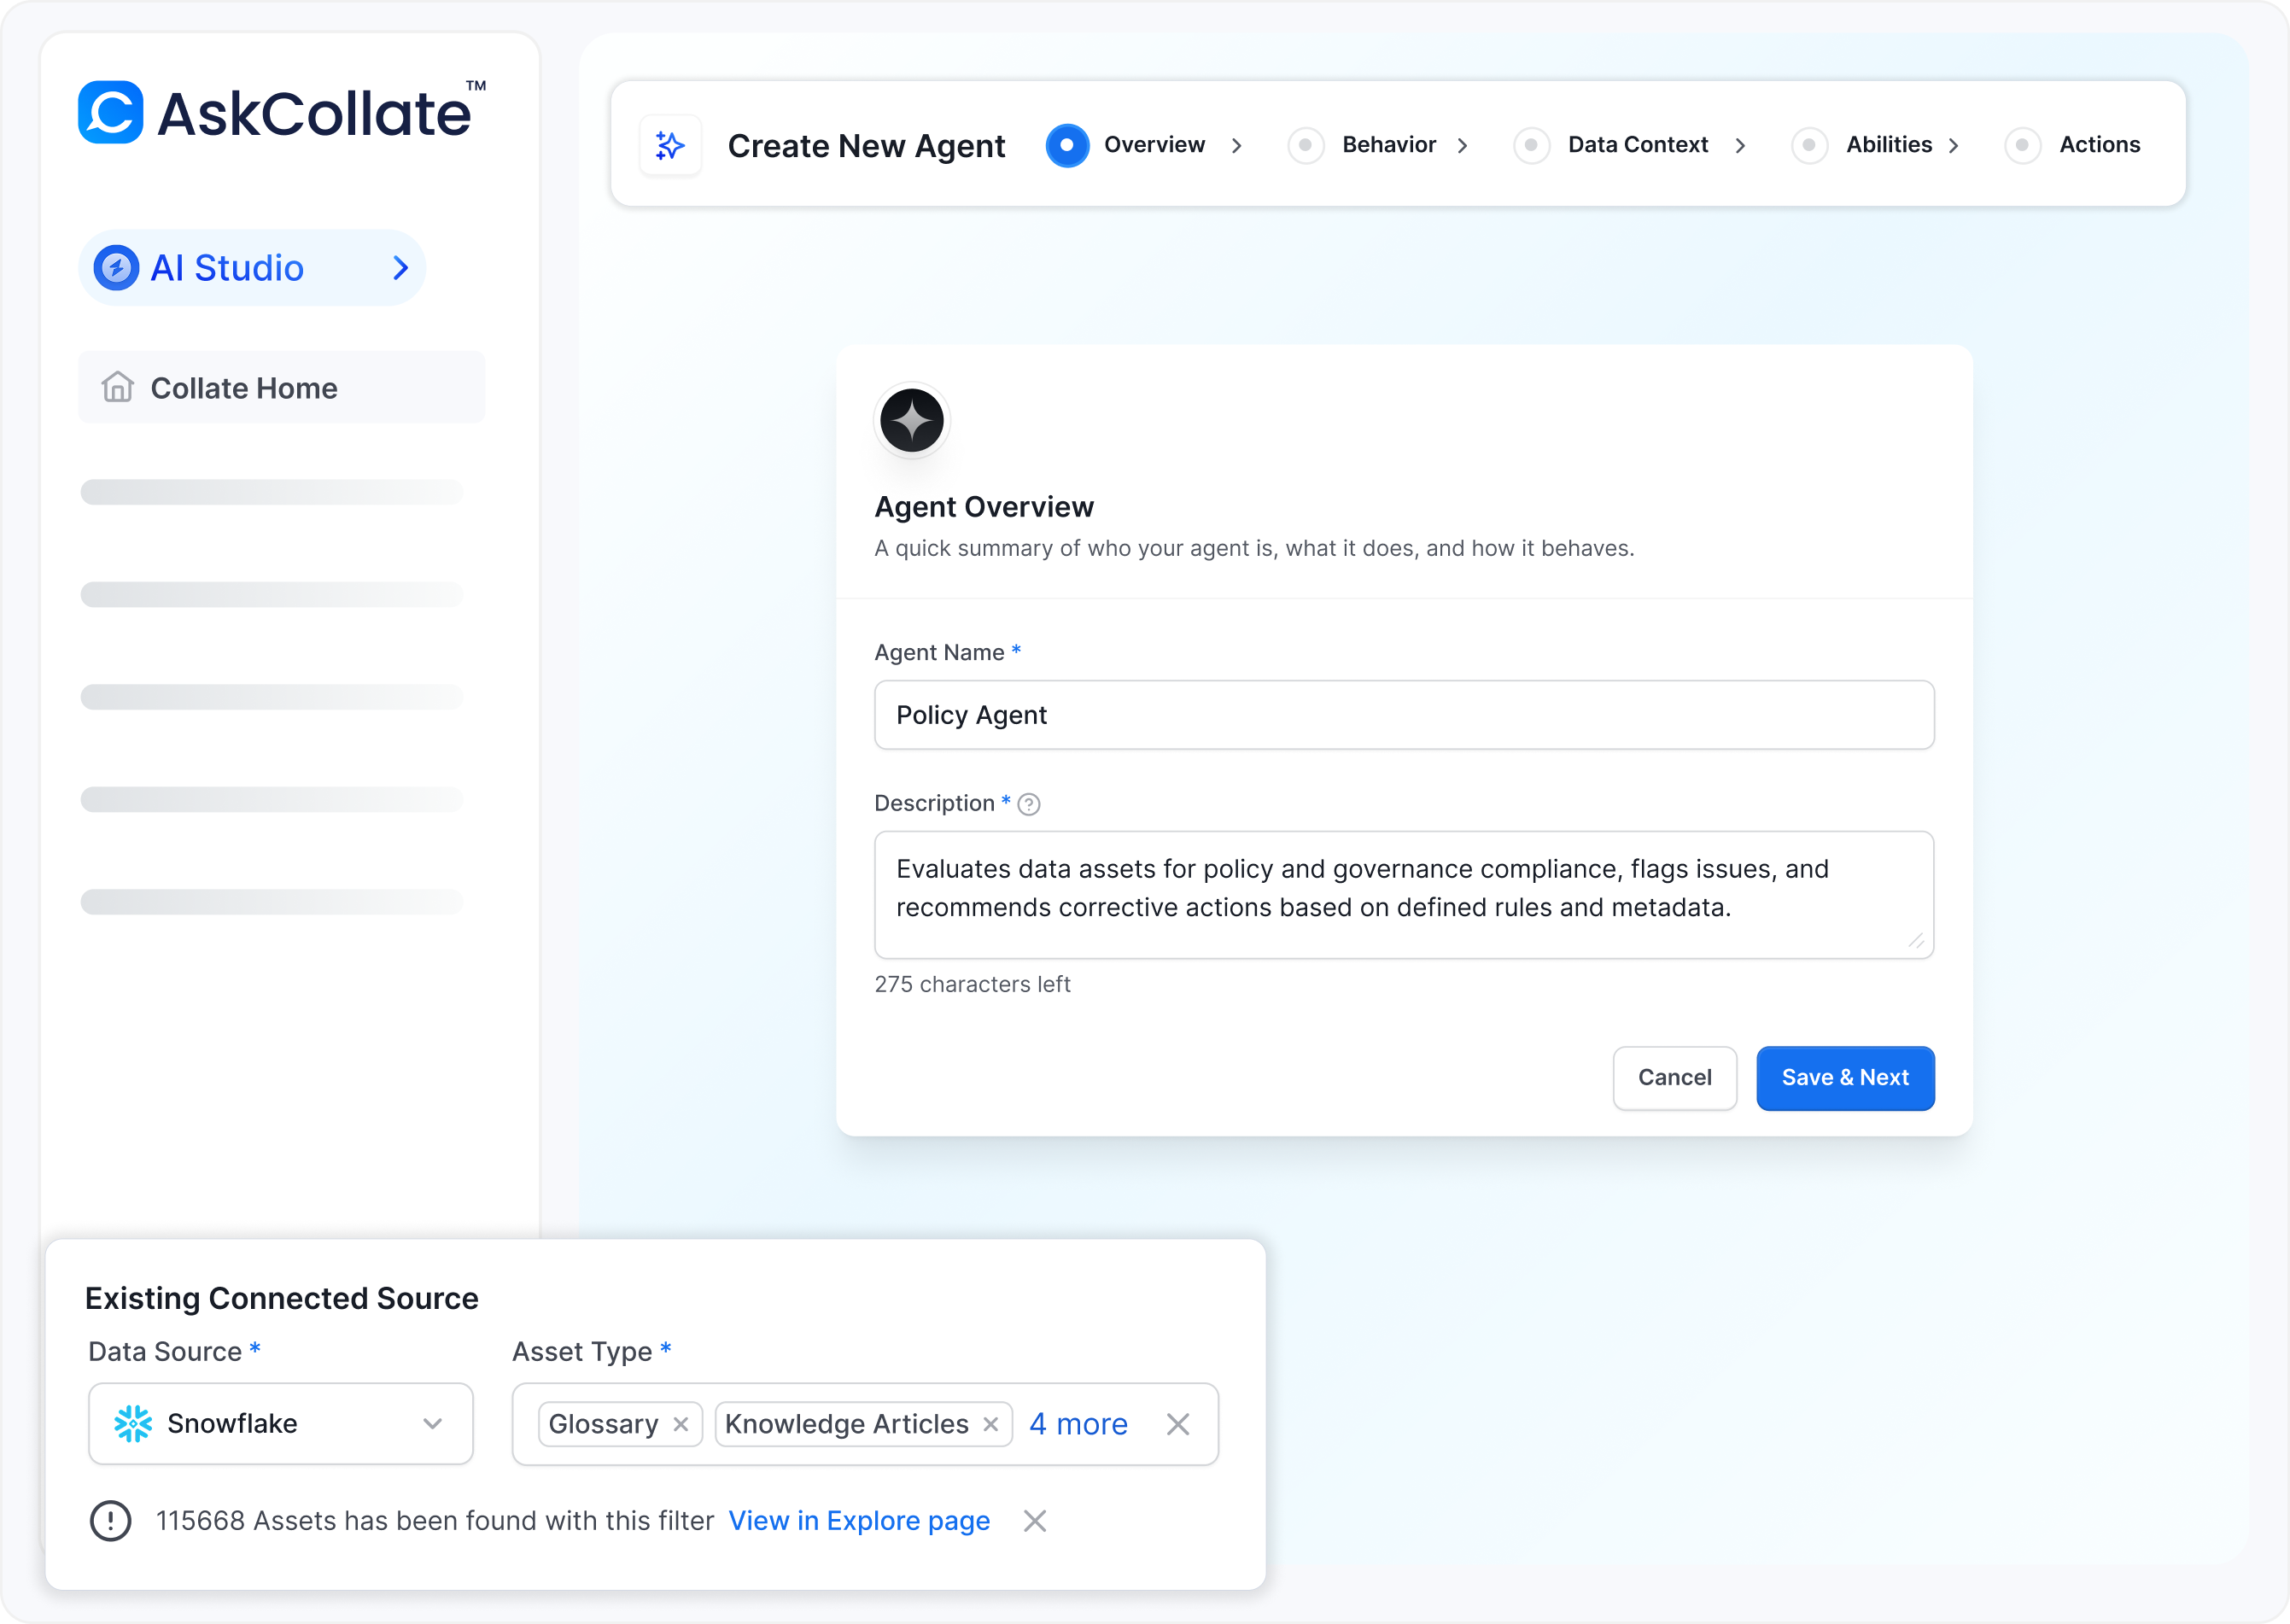The height and width of the screenshot is (1624, 2290).
Task: Select the Data Context step radio circle
Action: [1531, 145]
